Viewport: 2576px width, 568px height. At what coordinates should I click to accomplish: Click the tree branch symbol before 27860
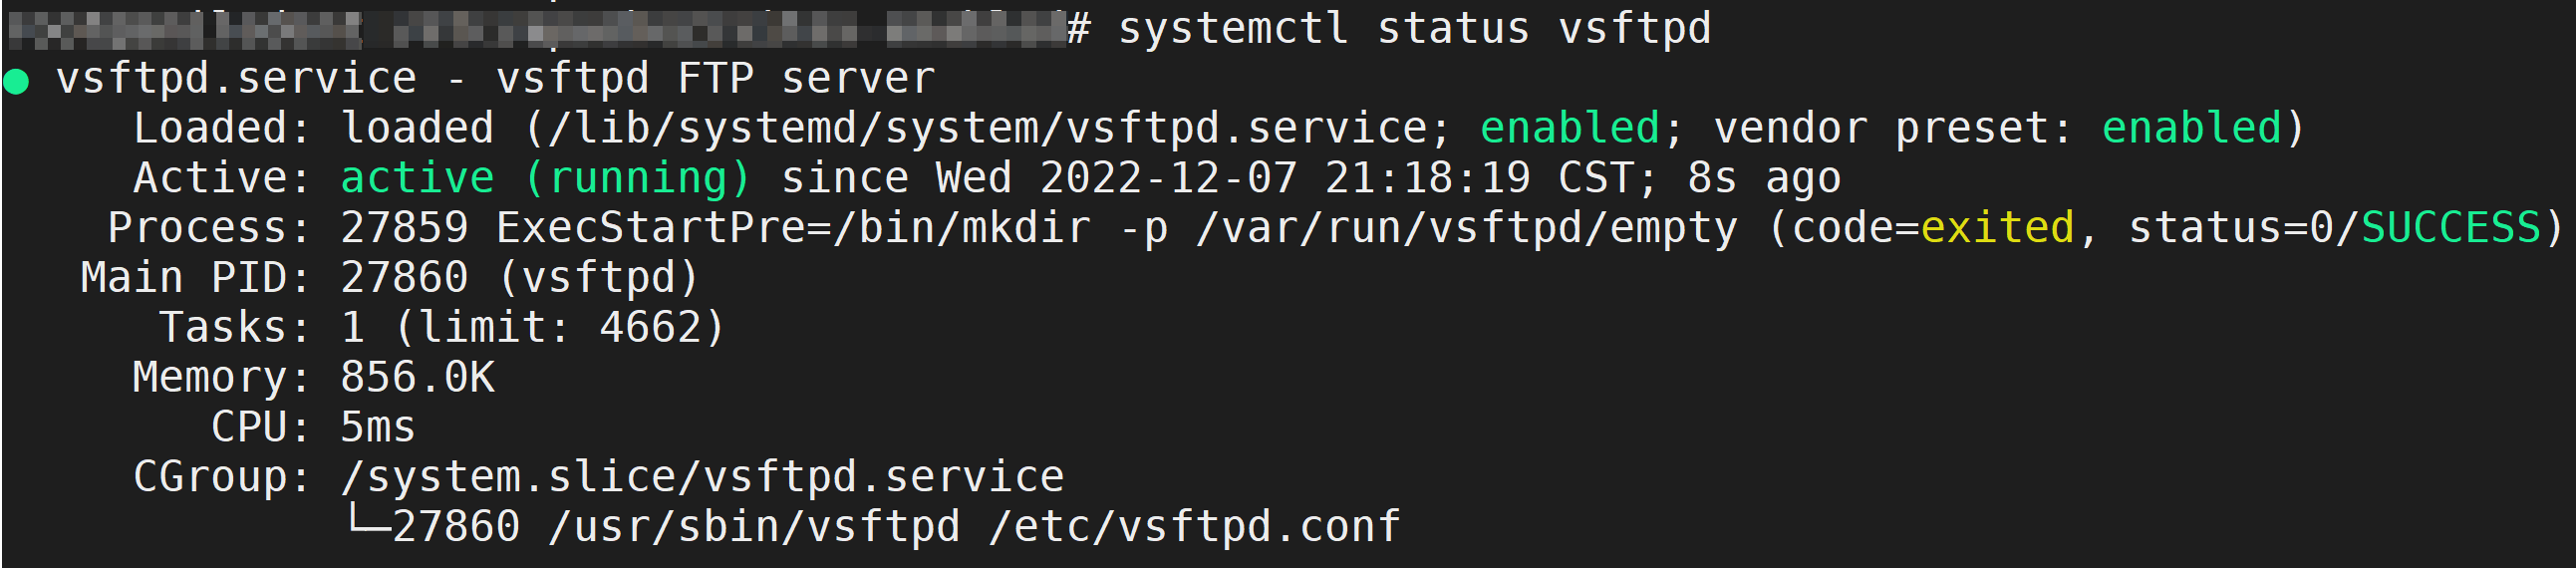[367, 520]
